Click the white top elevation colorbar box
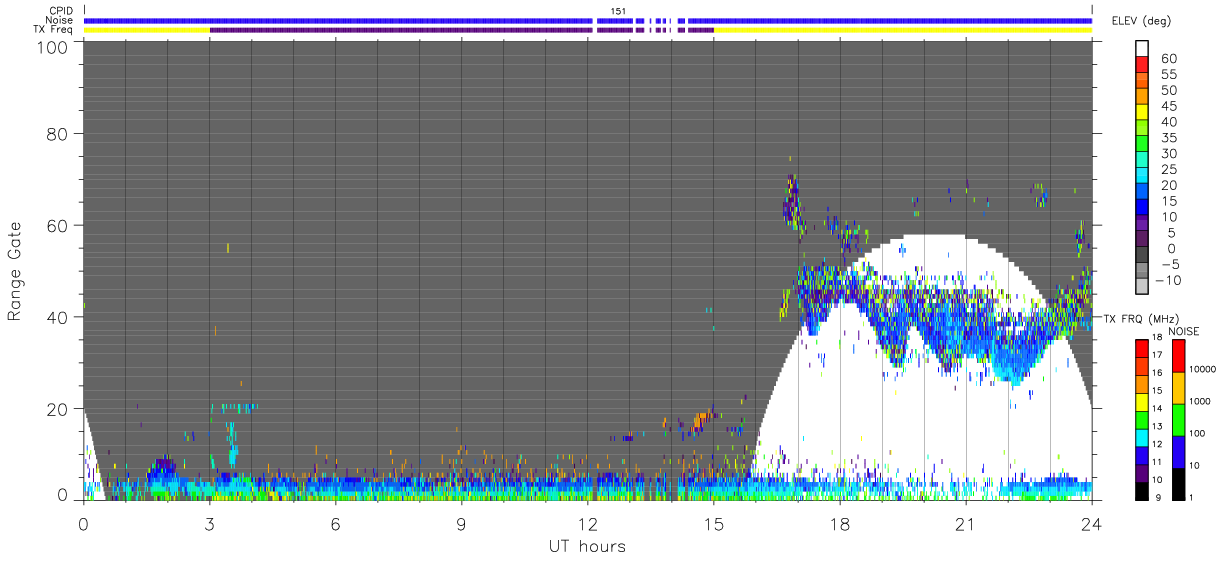The height and width of the screenshot is (567, 1228). point(1142,46)
